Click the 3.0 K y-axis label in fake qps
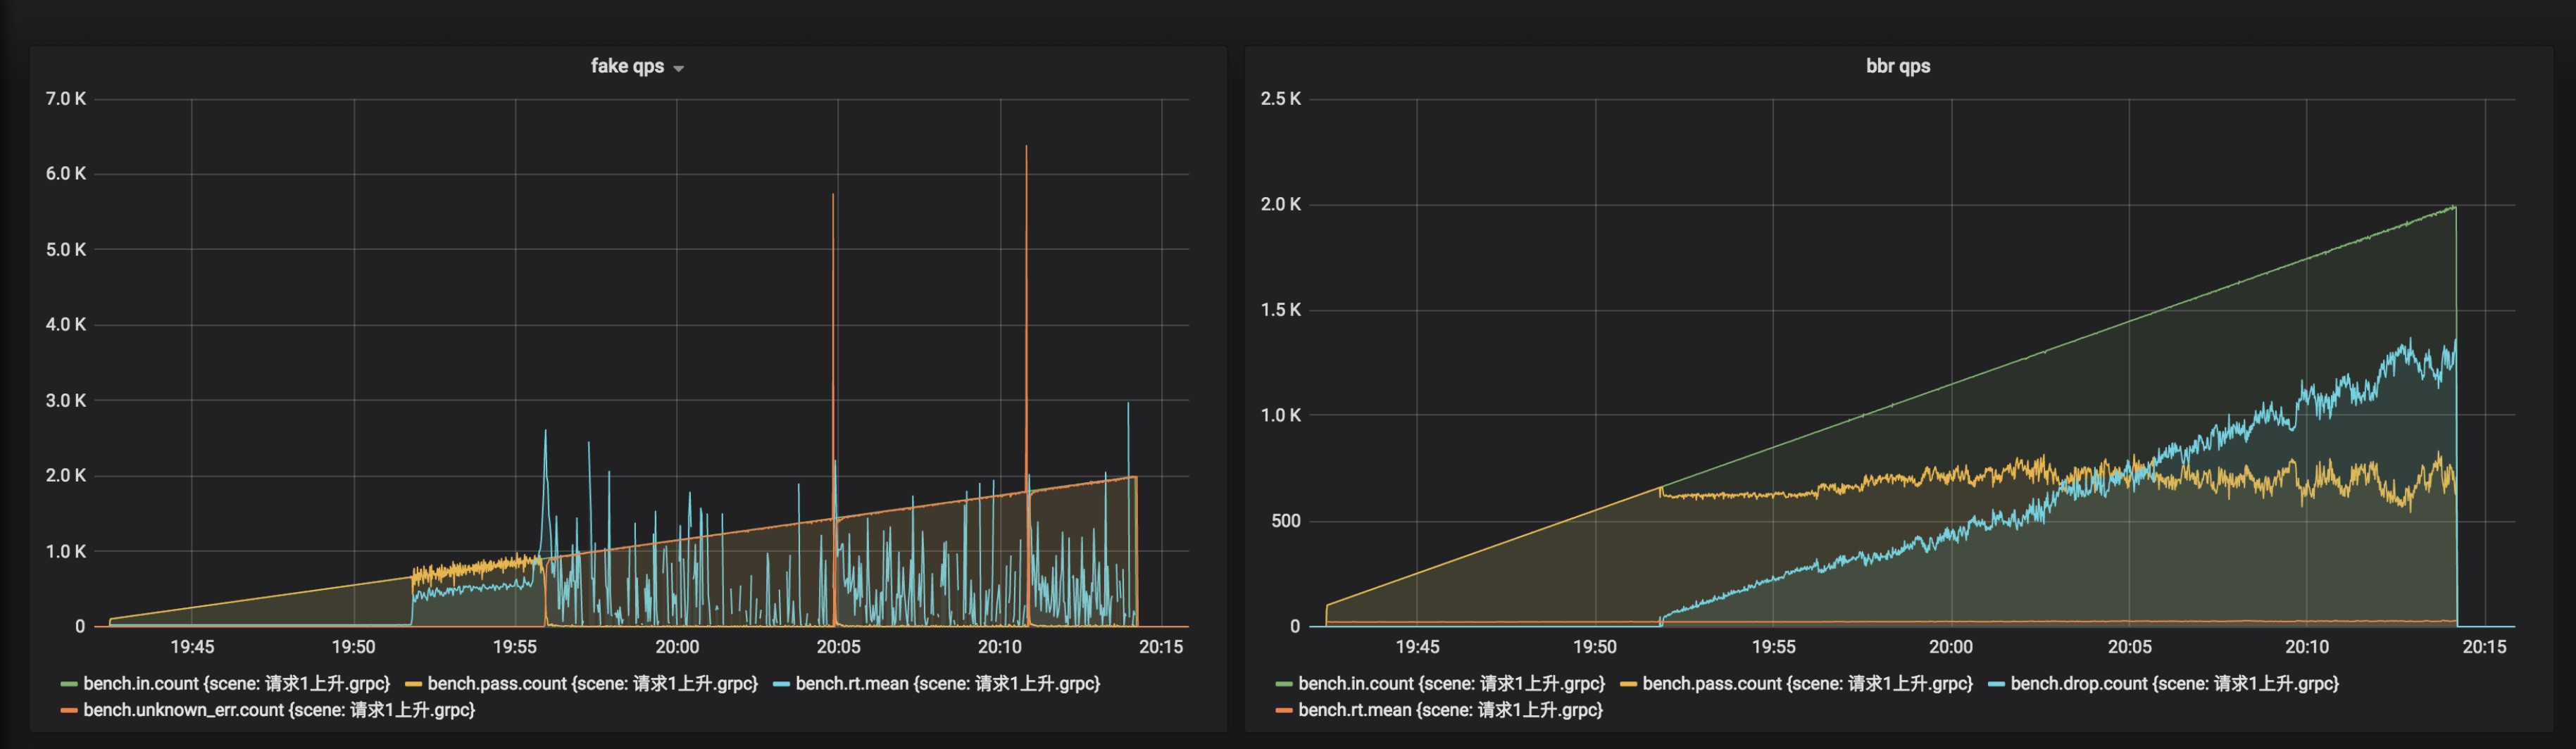Viewport: 2576px width, 749px height. (x=65, y=401)
